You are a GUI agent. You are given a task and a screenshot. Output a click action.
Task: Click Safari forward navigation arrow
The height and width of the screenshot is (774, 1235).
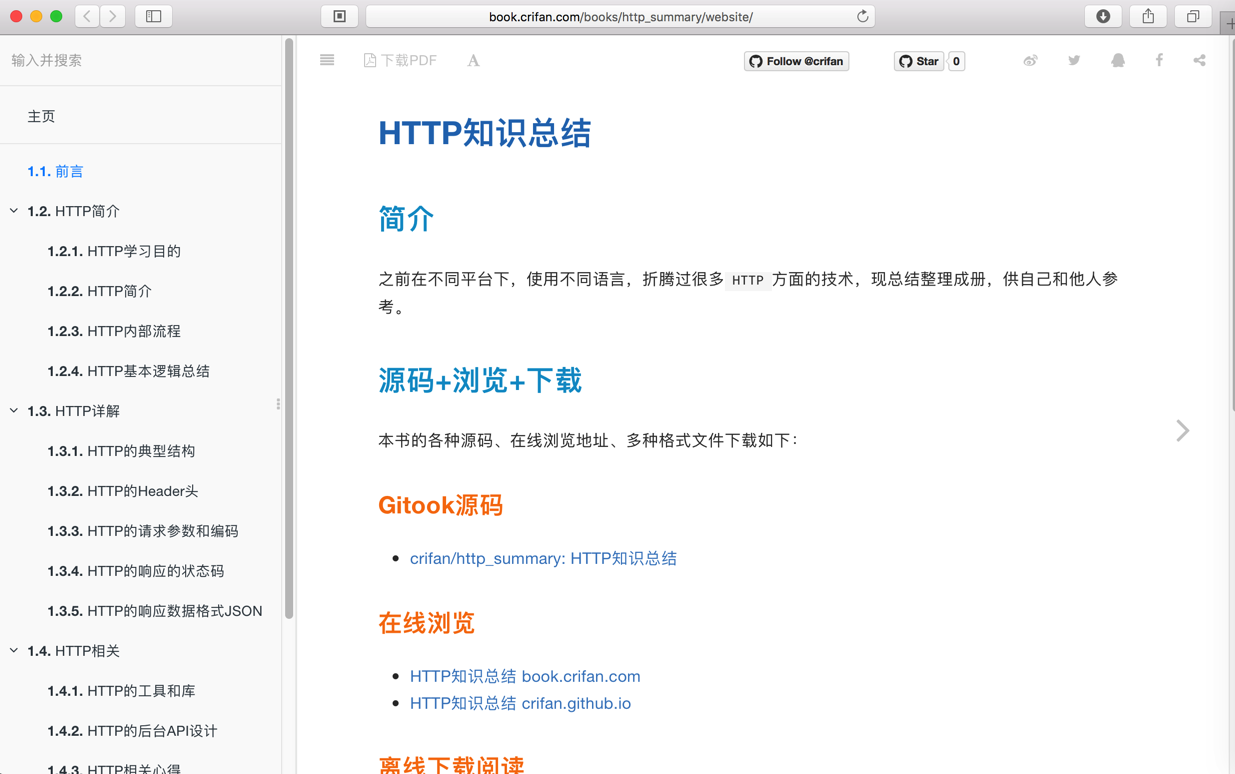point(113,16)
